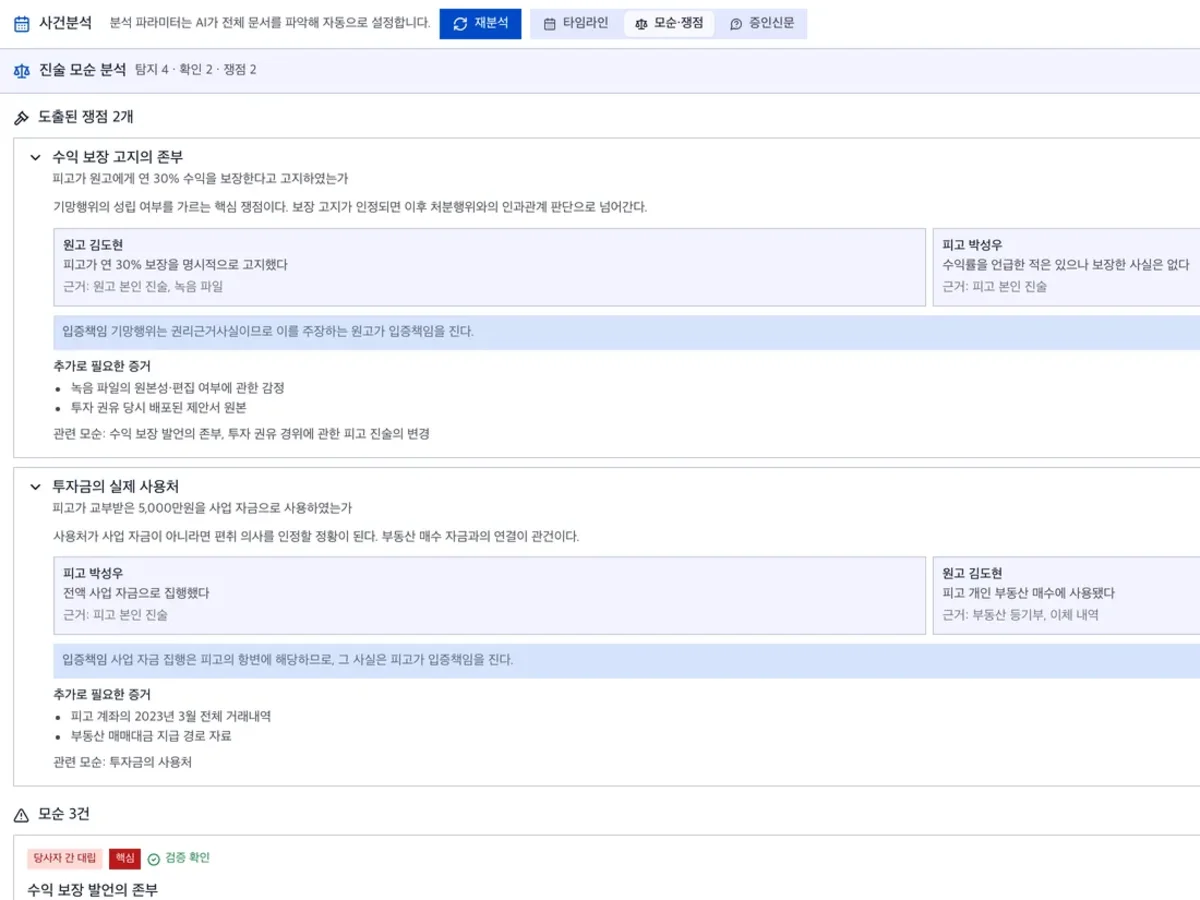This screenshot has height=900, width=1200.
Task: Open the 증인신문 tab
Action: tap(762, 23)
